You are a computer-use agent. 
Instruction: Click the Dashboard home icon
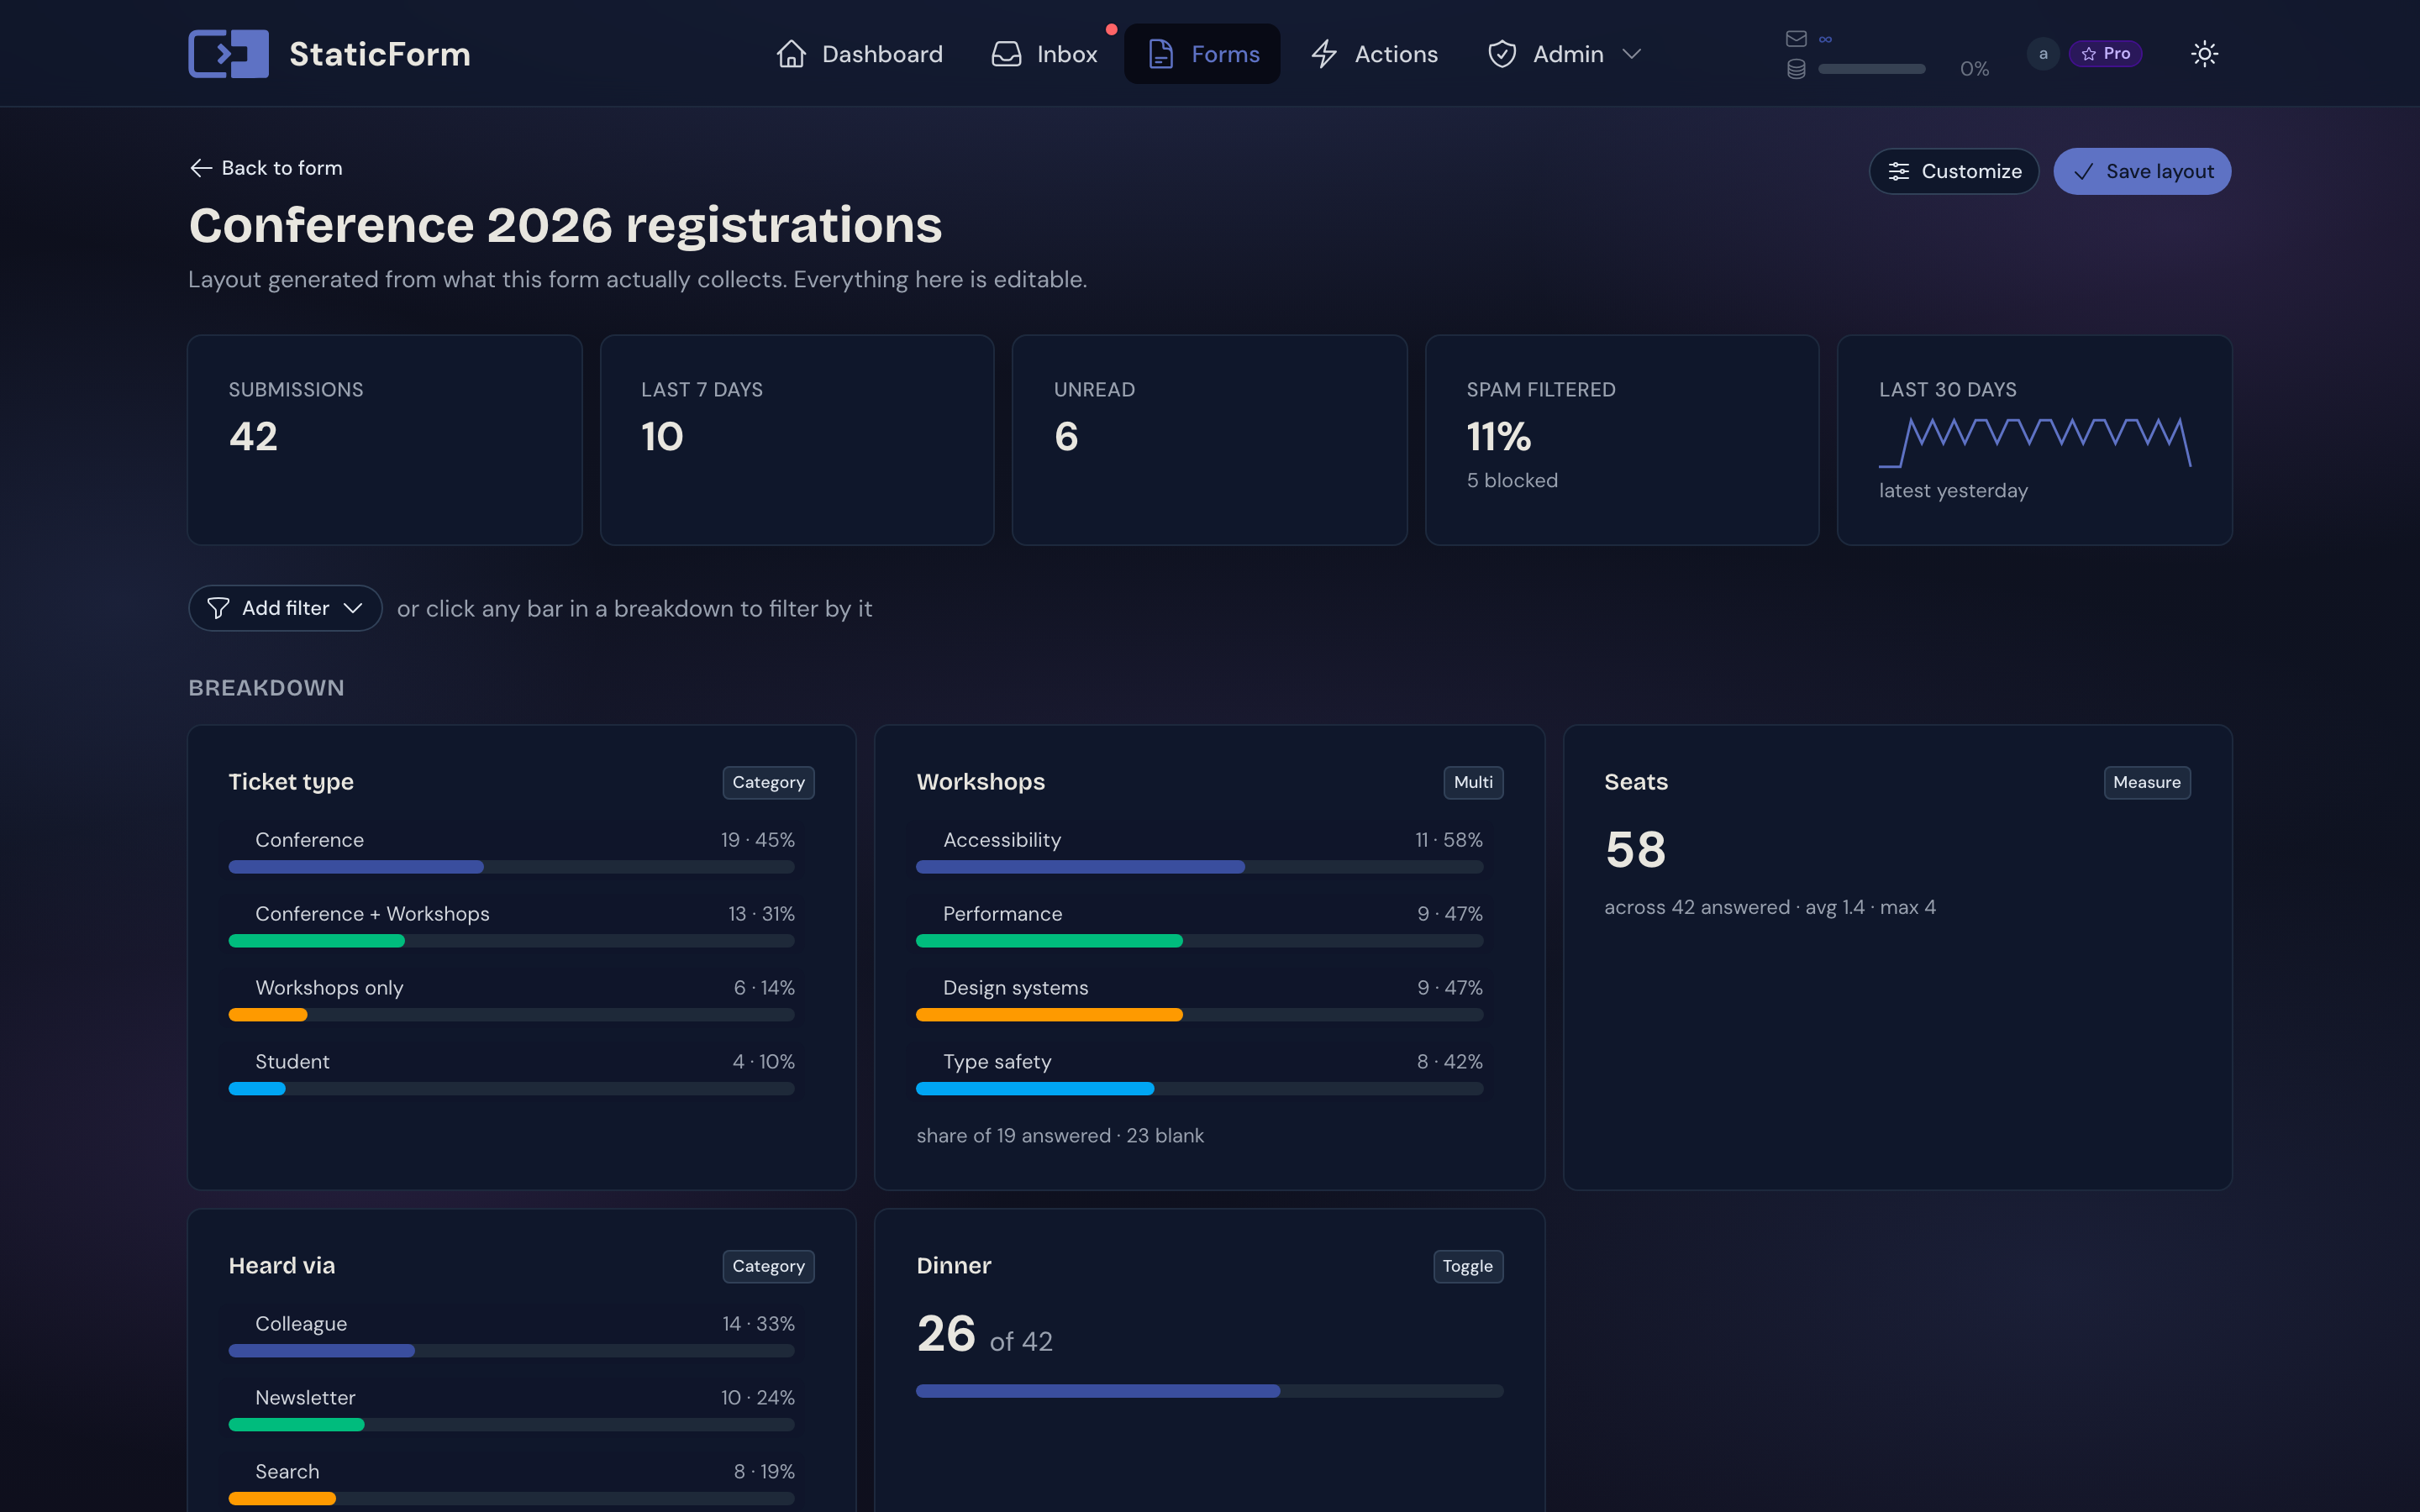click(791, 54)
